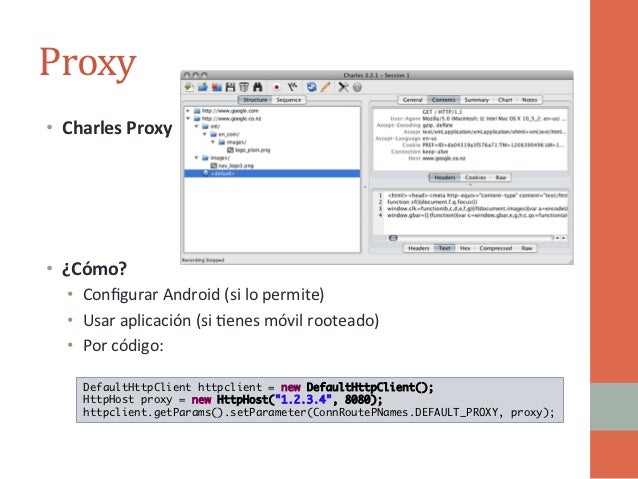
Task: Expand the http://www.google.com host node
Action: tap(188, 111)
